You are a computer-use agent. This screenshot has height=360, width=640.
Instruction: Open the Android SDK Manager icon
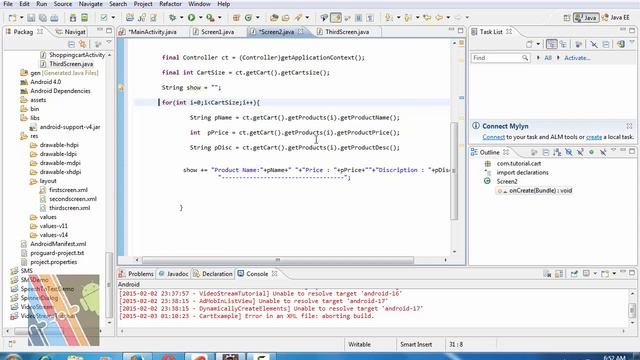[73, 18]
